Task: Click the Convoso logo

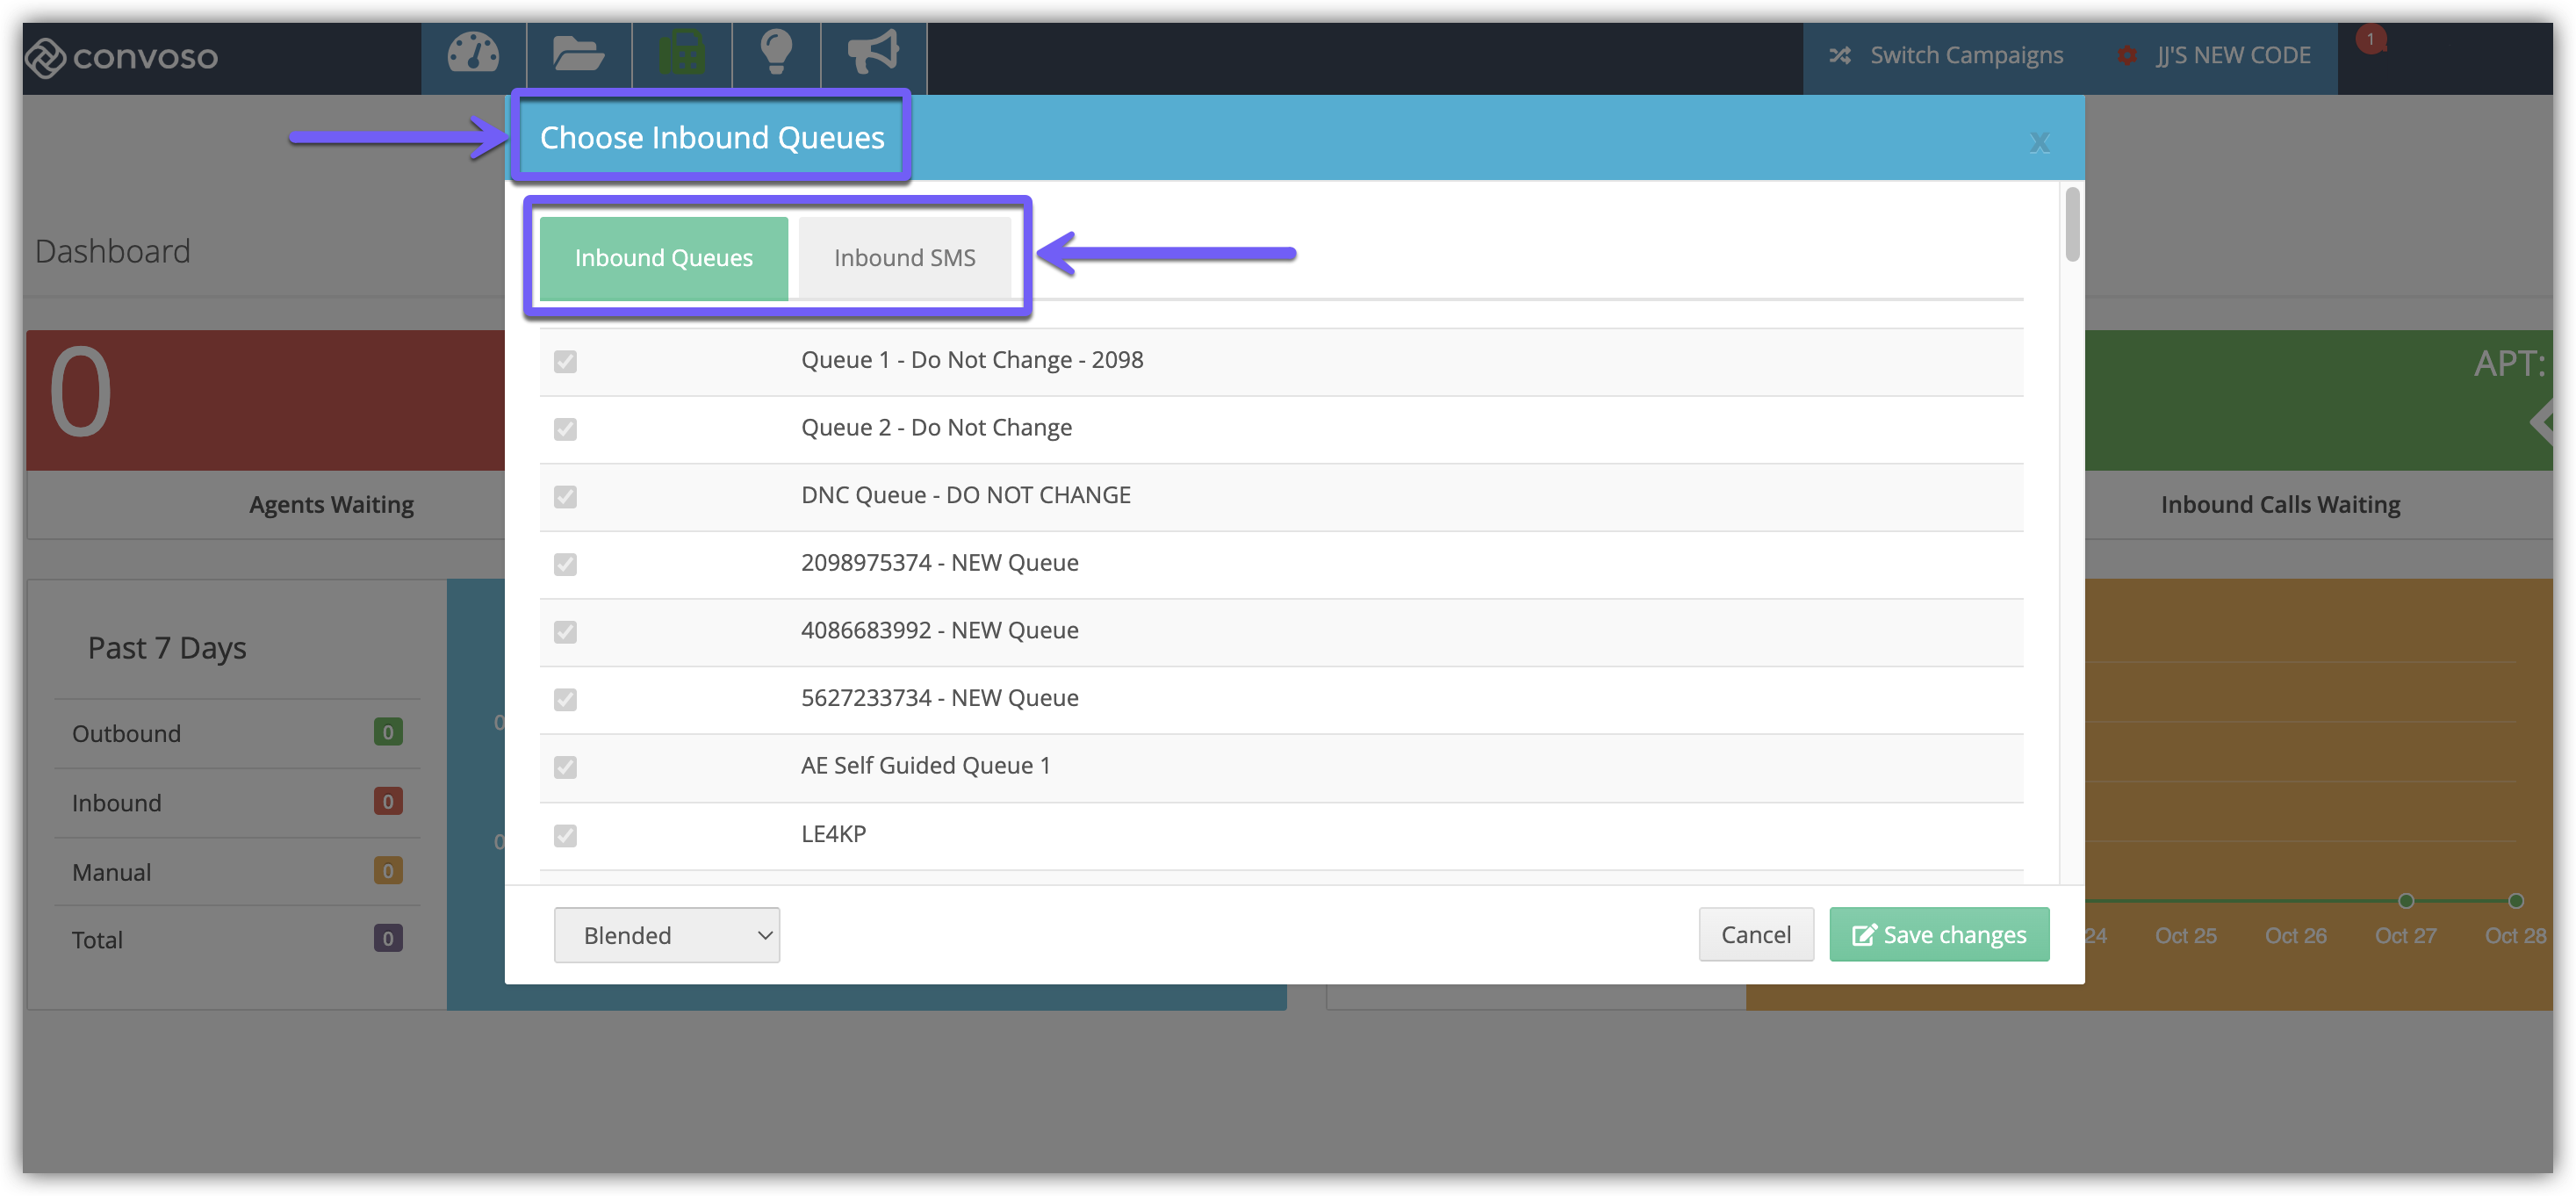Action: pyautogui.click(x=120, y=57)
